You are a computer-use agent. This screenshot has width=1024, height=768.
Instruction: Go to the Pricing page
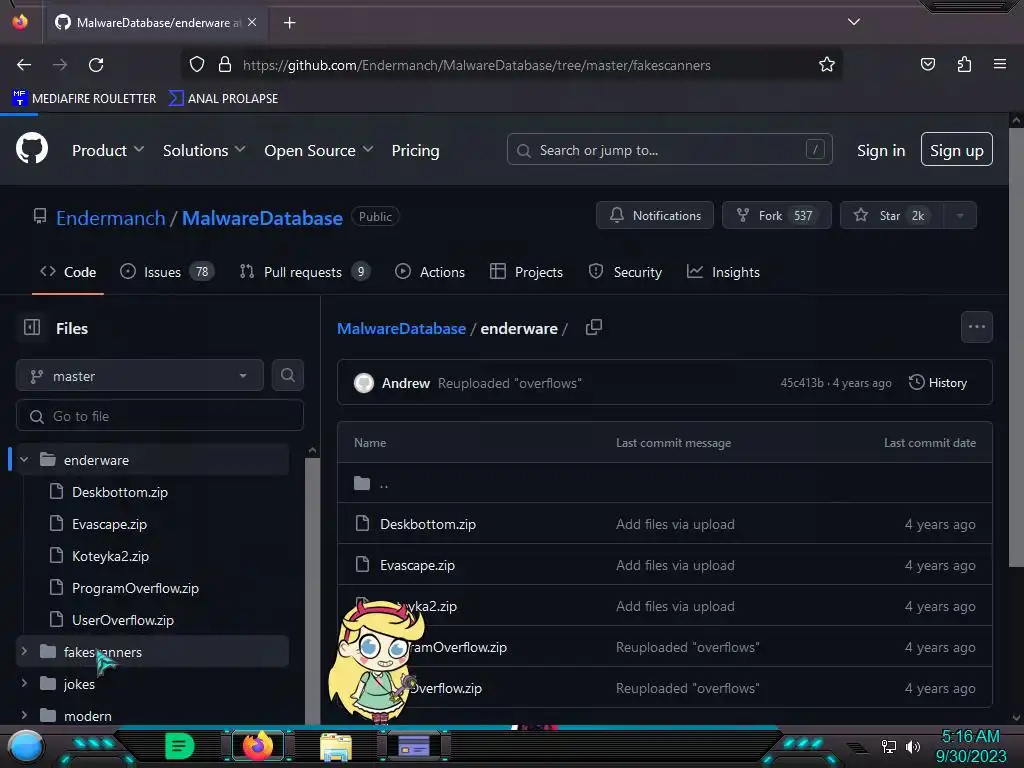click(415, 150)
